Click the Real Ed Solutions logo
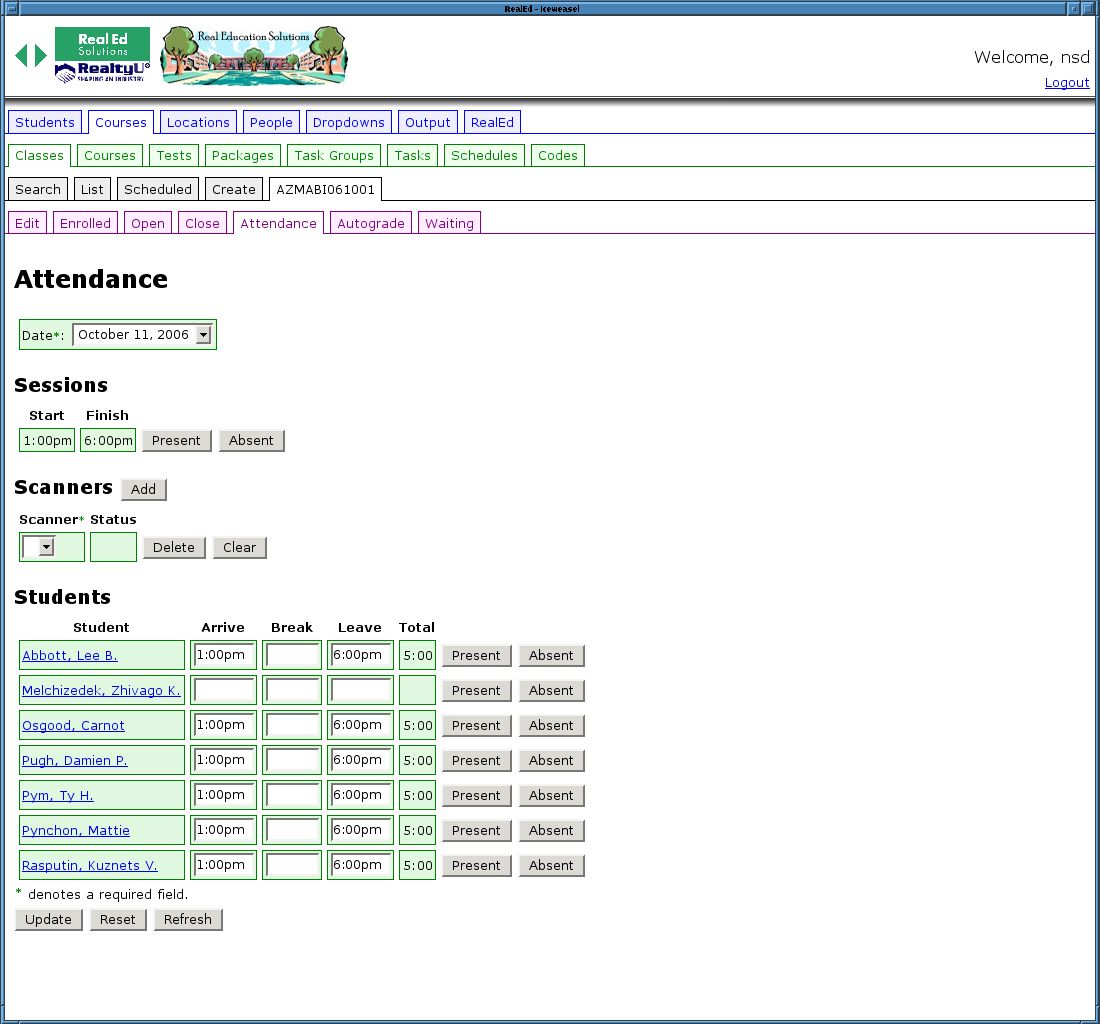 pos(102,55)
